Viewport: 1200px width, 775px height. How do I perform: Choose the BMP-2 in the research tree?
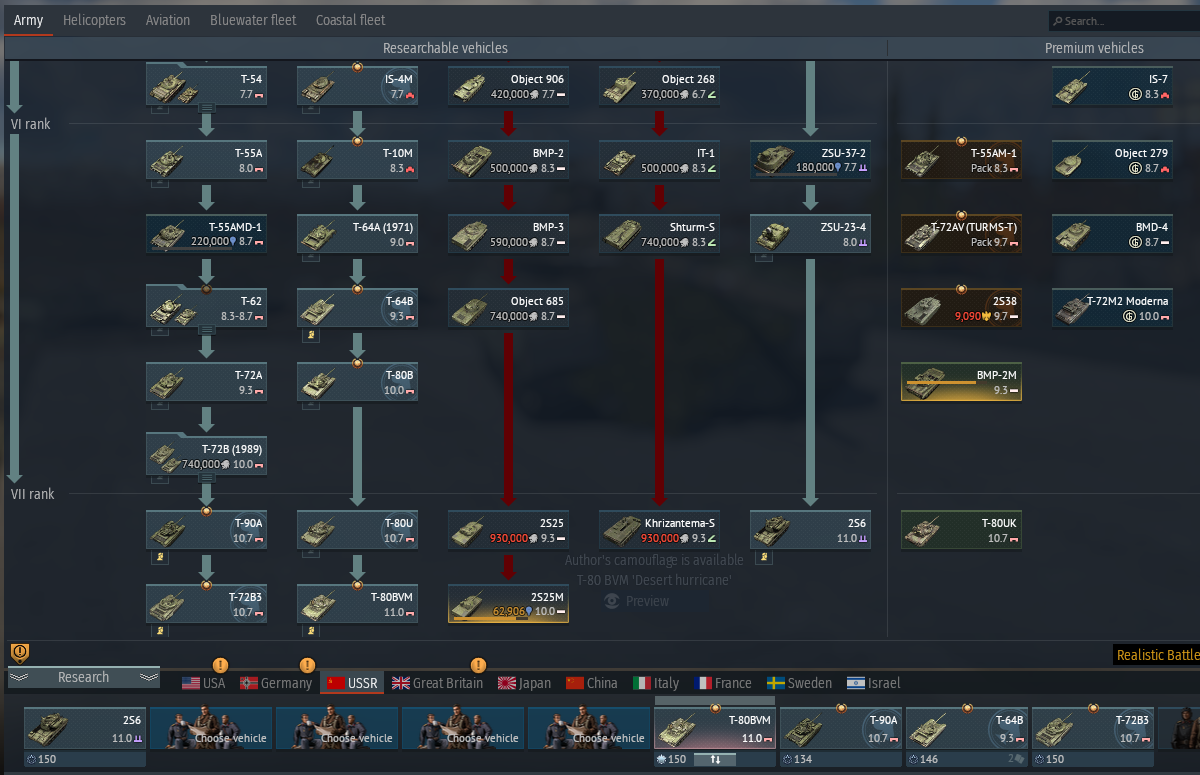point(509,160)
